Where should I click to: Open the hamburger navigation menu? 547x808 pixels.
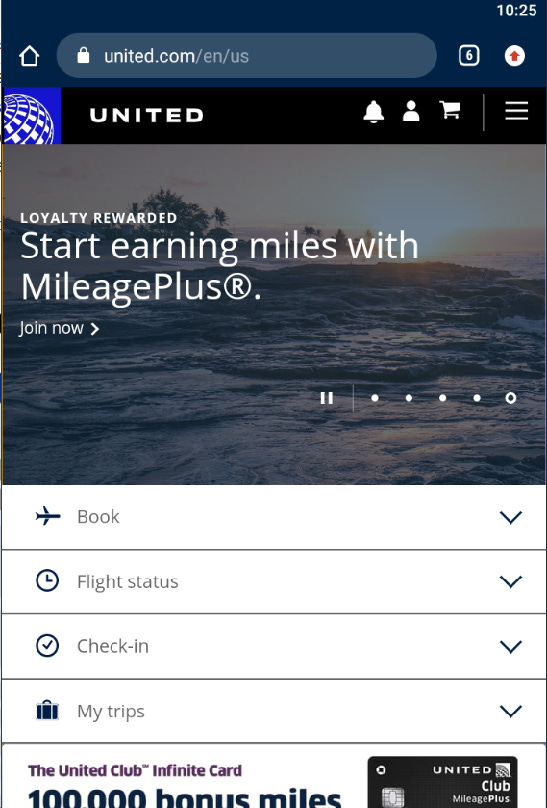point(517,111)
